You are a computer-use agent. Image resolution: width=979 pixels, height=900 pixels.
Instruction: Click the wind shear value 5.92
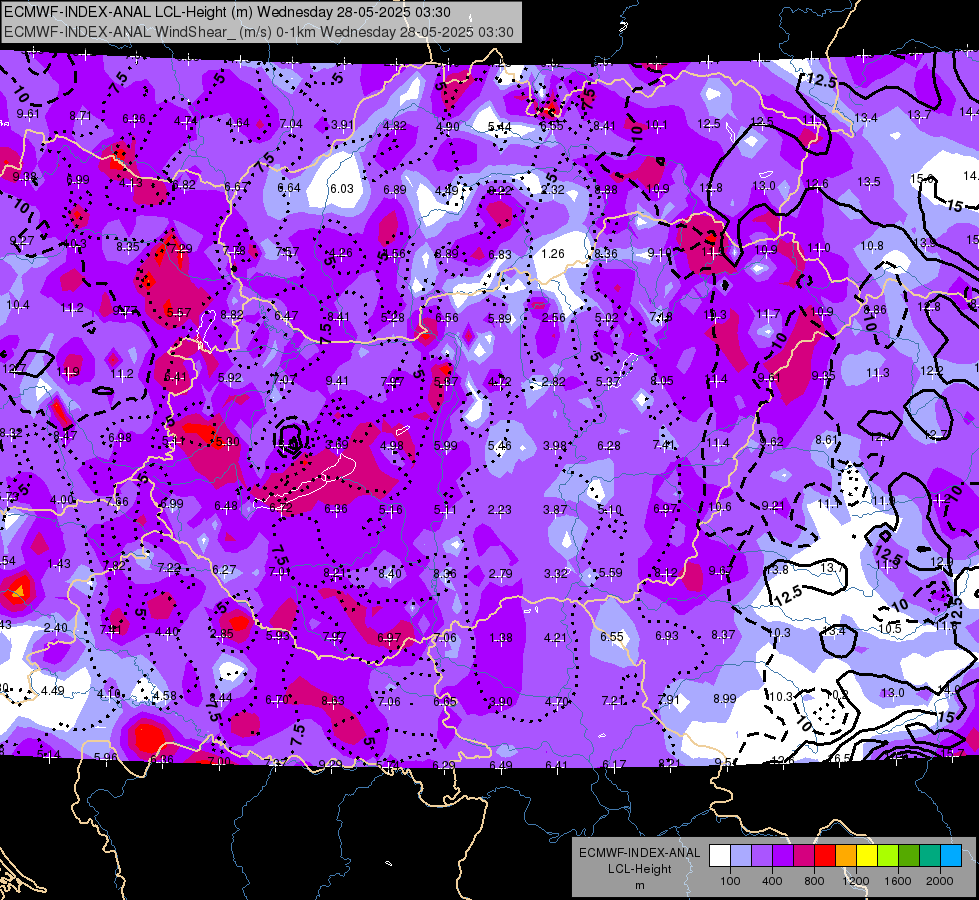point(230,377)
